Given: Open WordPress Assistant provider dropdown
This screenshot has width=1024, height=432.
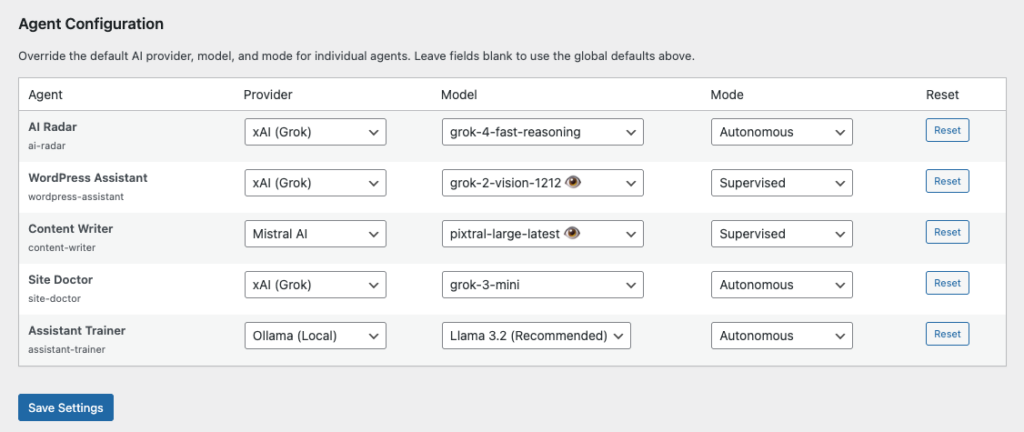Looking at the screenshot, I should pos(315,183).
